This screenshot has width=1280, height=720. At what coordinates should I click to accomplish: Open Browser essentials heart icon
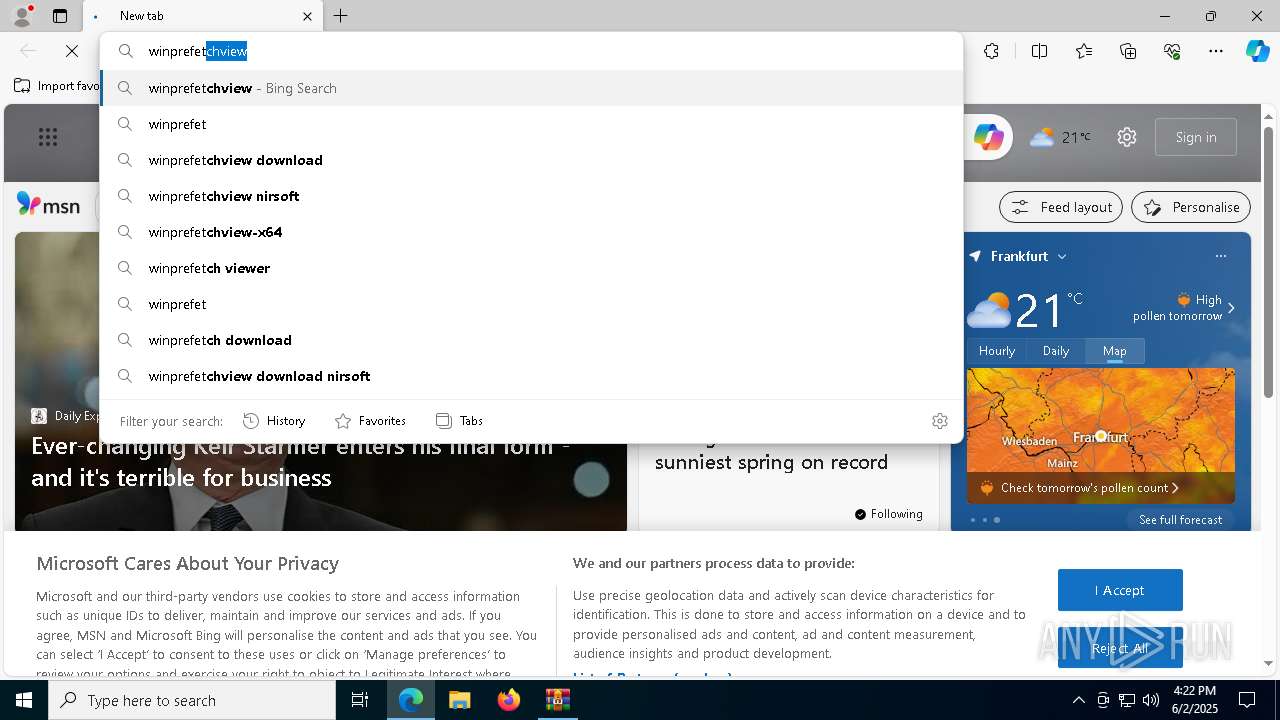coord(1172,51)
